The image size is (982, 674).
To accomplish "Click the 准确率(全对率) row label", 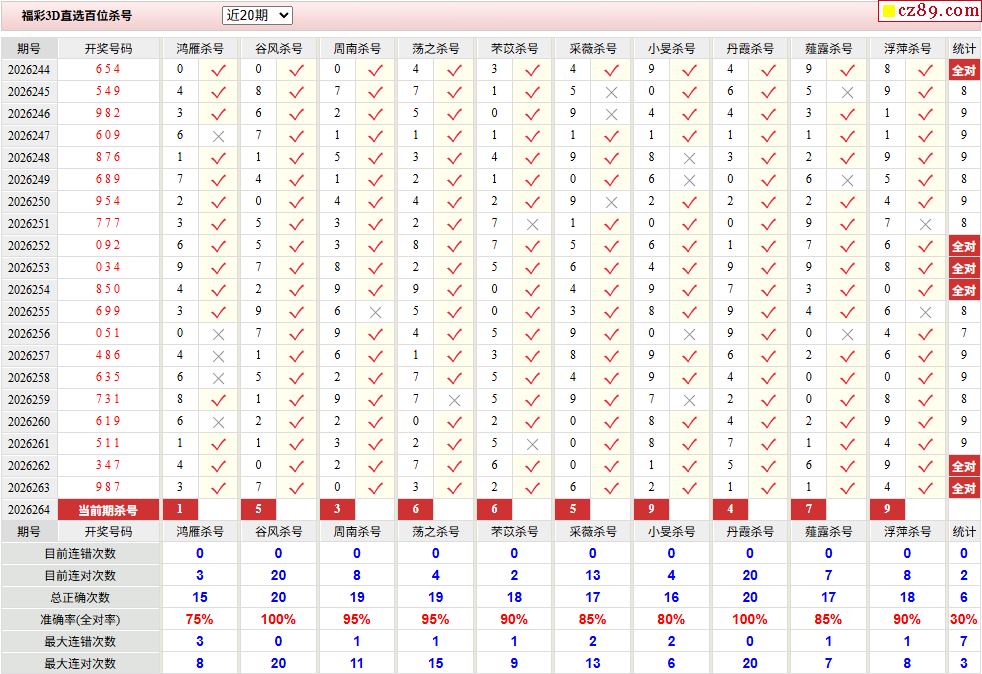I will (x=80, y=620).
